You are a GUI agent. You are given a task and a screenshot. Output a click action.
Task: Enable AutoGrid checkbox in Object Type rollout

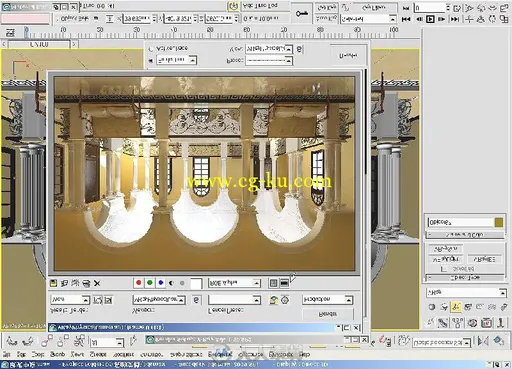(x=443, y=269)
